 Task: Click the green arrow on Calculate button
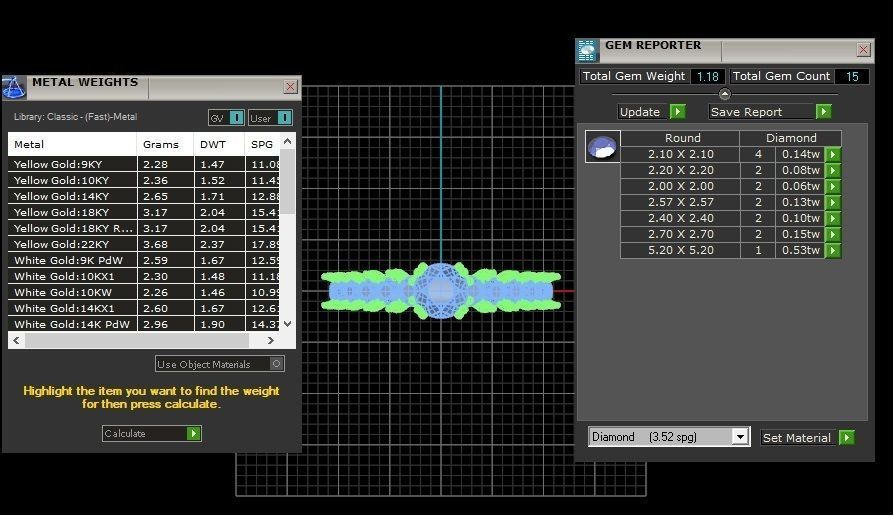pos(194,433)
